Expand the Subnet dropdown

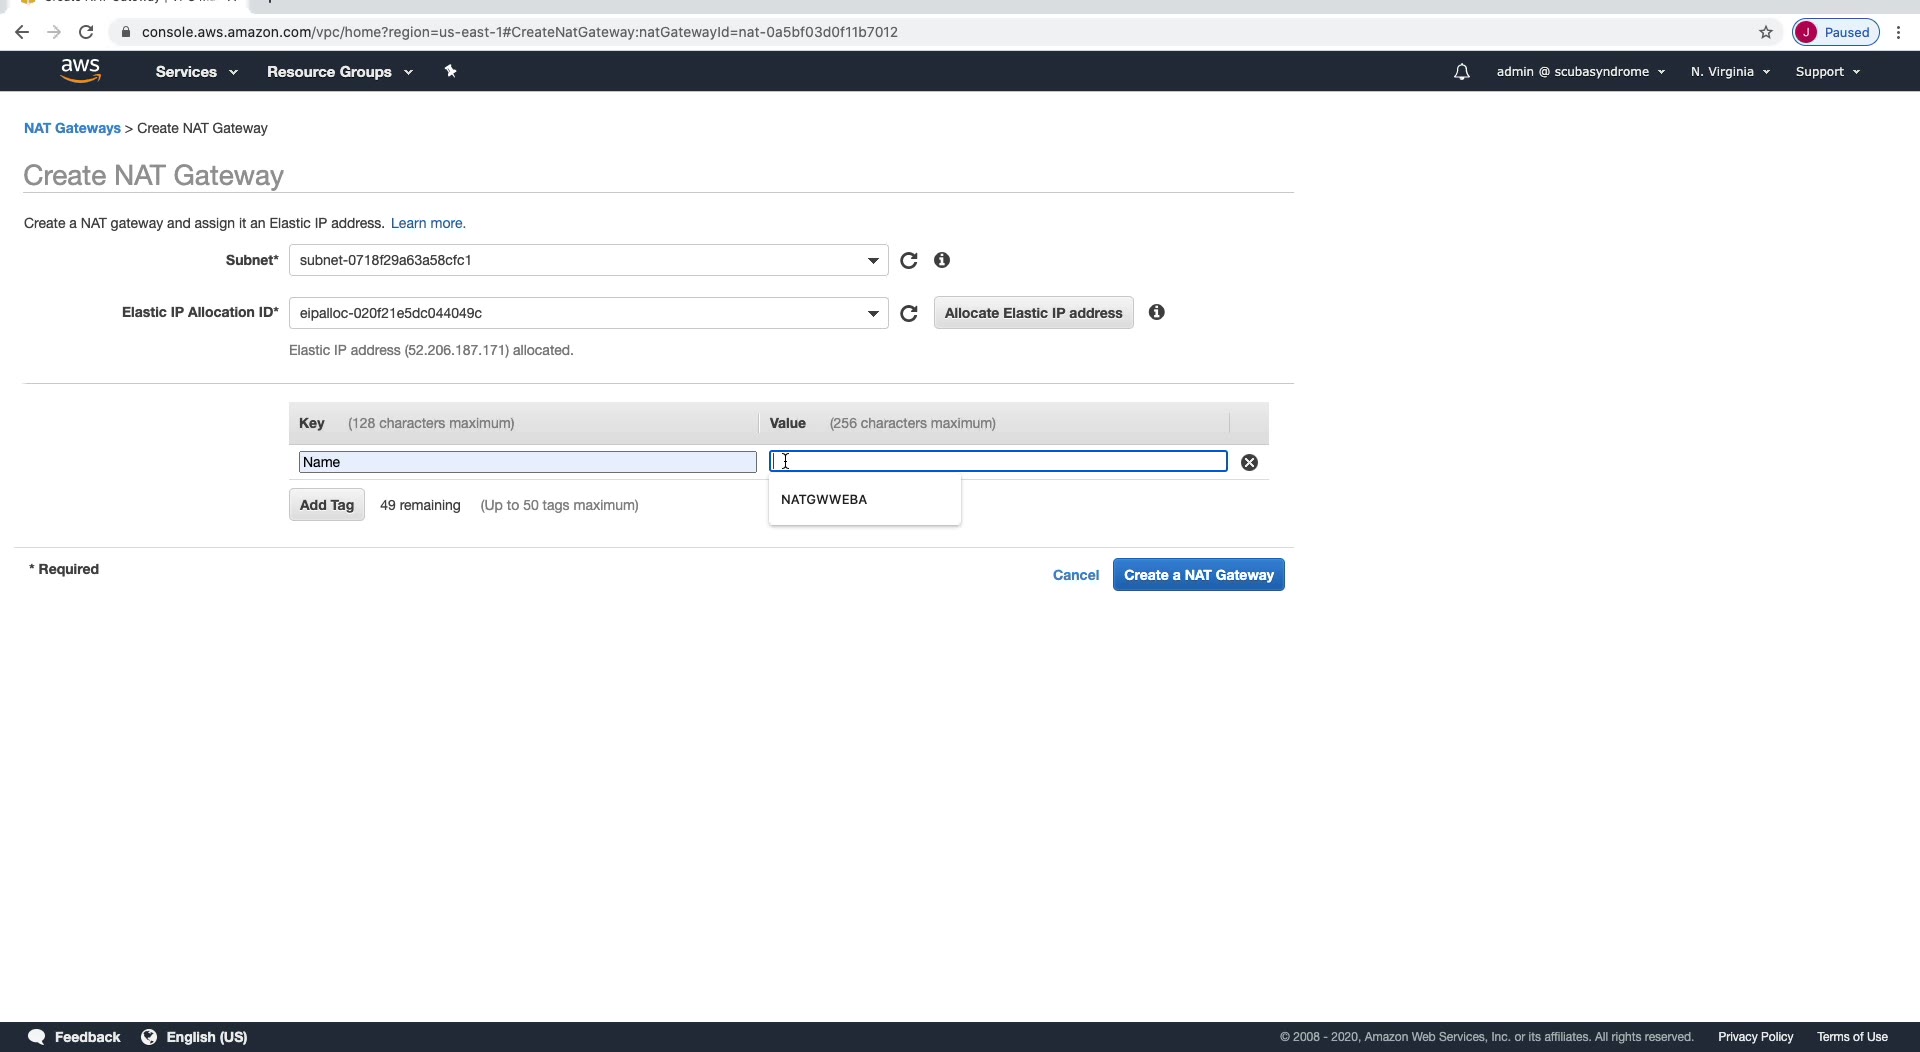point(588,260)
